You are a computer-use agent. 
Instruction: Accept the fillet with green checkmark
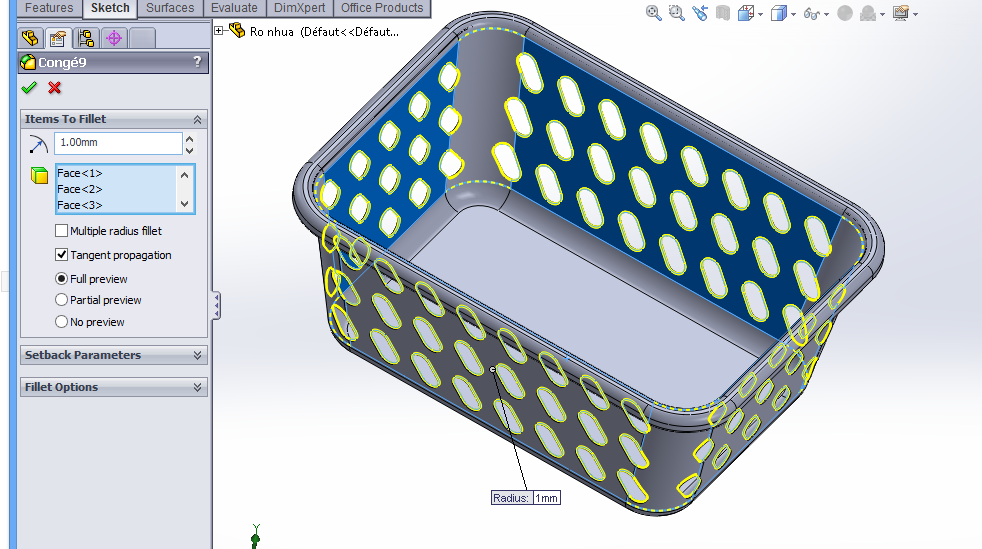click(x=29, y=88)
